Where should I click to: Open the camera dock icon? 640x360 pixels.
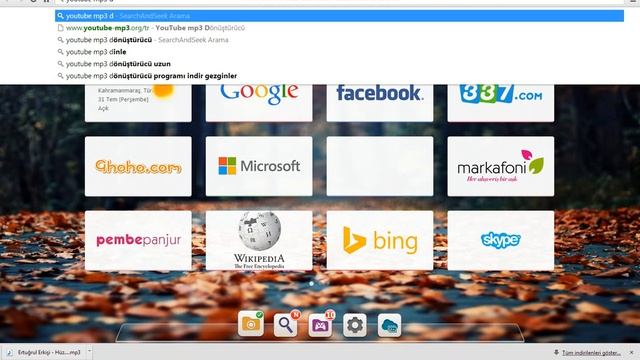[x=251, y=324]
